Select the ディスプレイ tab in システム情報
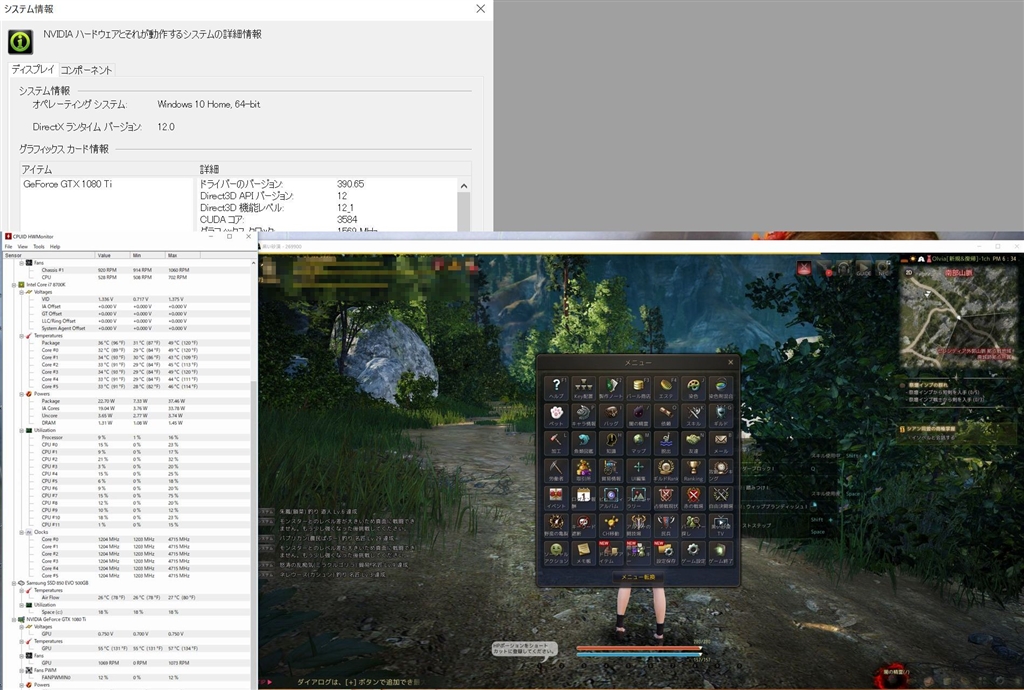The height and width of the screenshot is (690, 1024). coord(33,69)
